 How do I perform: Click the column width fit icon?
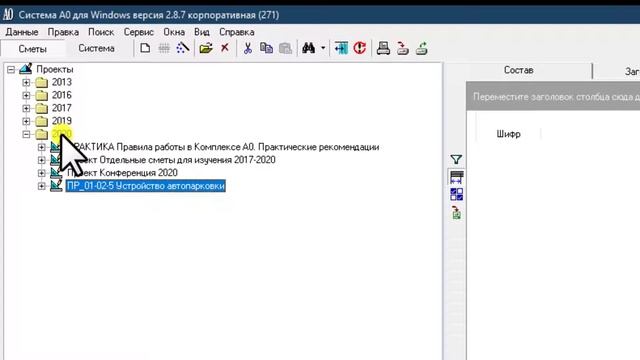[456, 178]
